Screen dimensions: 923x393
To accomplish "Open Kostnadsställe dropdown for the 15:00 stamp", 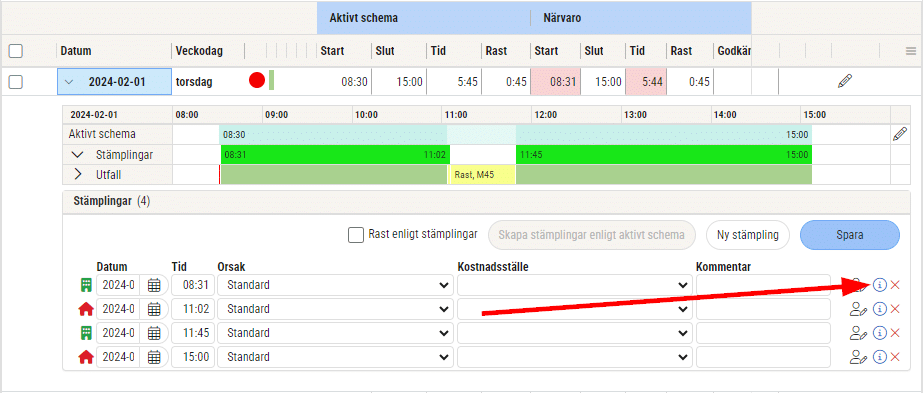I will coord(575,357).
